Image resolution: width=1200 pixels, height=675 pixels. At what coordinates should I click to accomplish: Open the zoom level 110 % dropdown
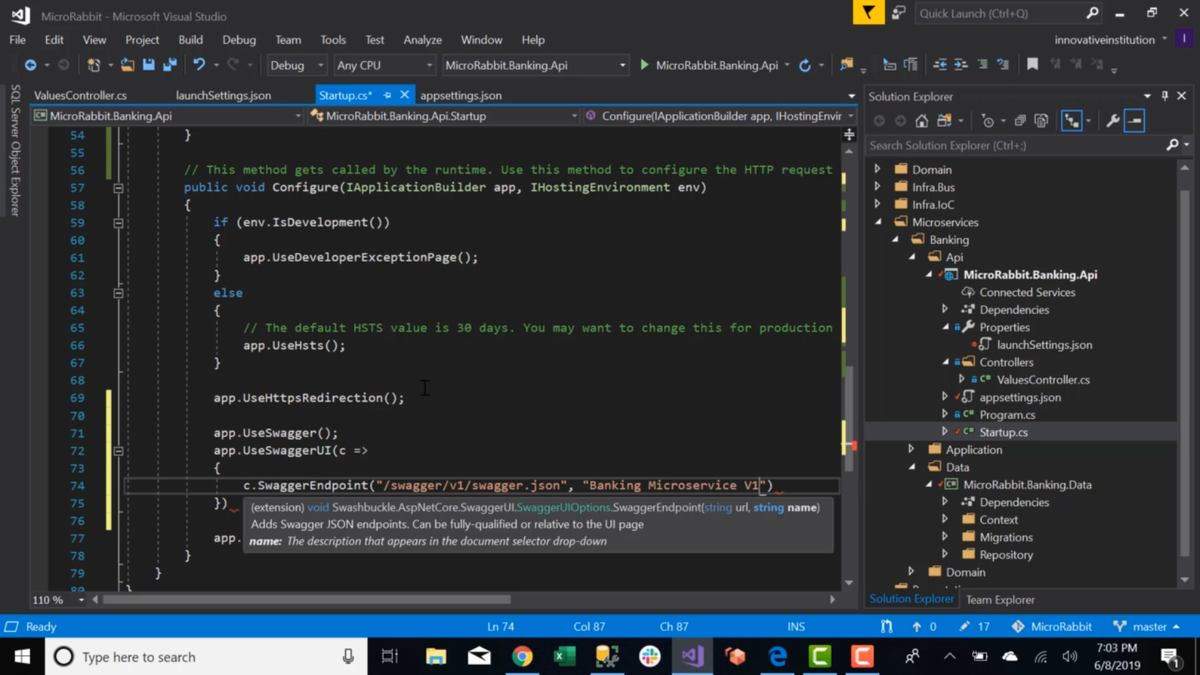(58, 600)
